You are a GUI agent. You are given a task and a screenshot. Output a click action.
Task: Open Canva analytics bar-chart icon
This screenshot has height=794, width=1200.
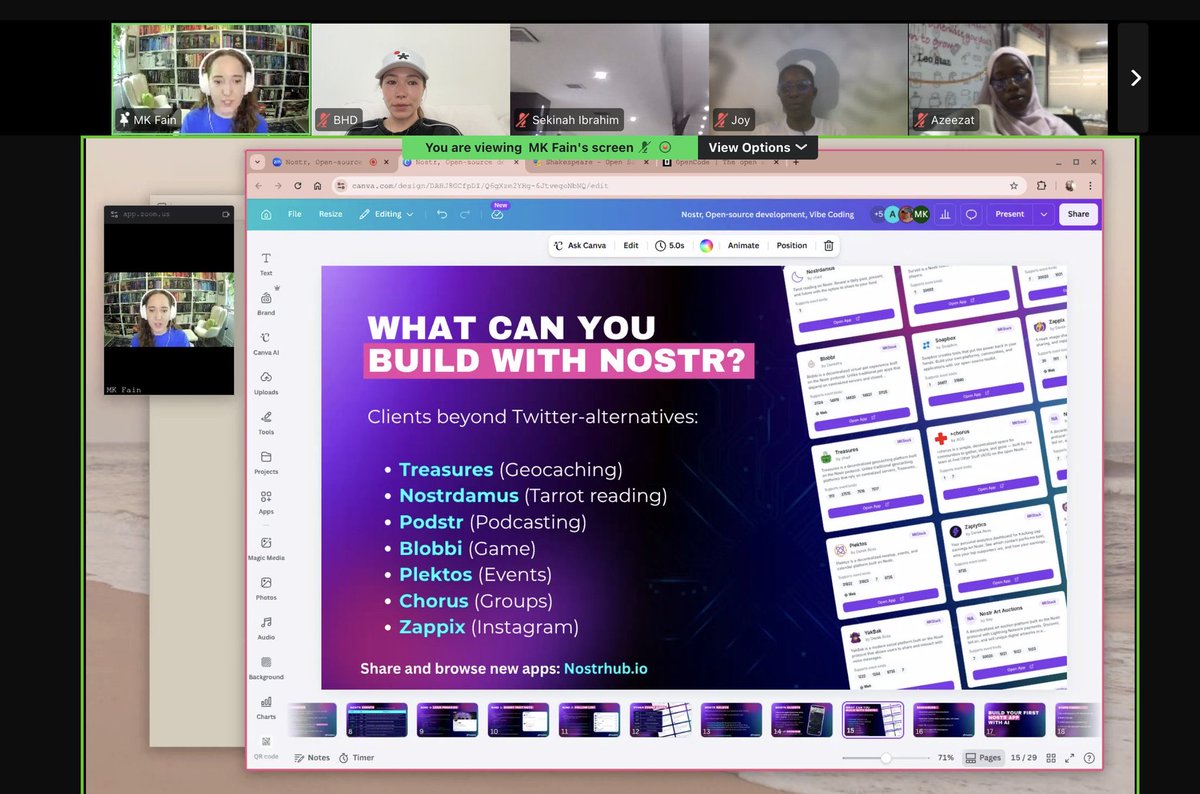944,214
